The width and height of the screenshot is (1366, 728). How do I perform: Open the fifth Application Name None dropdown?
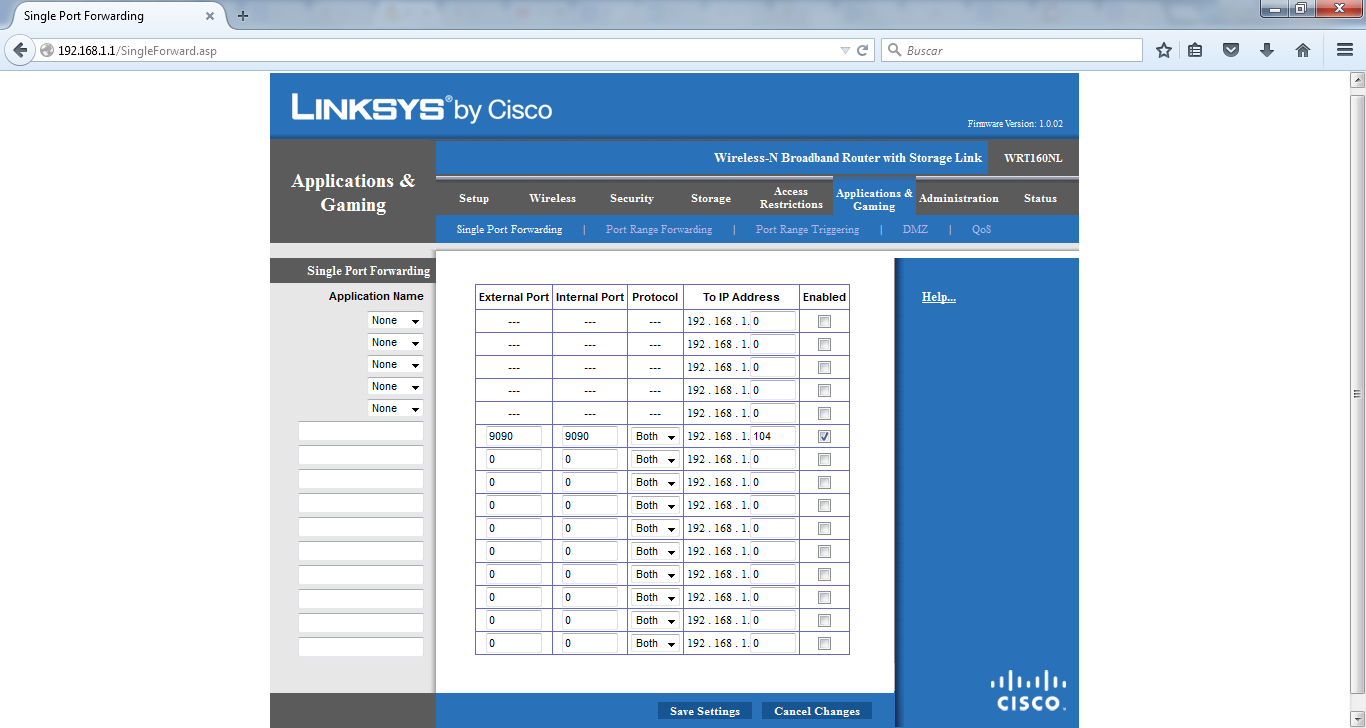coord(395,408)
